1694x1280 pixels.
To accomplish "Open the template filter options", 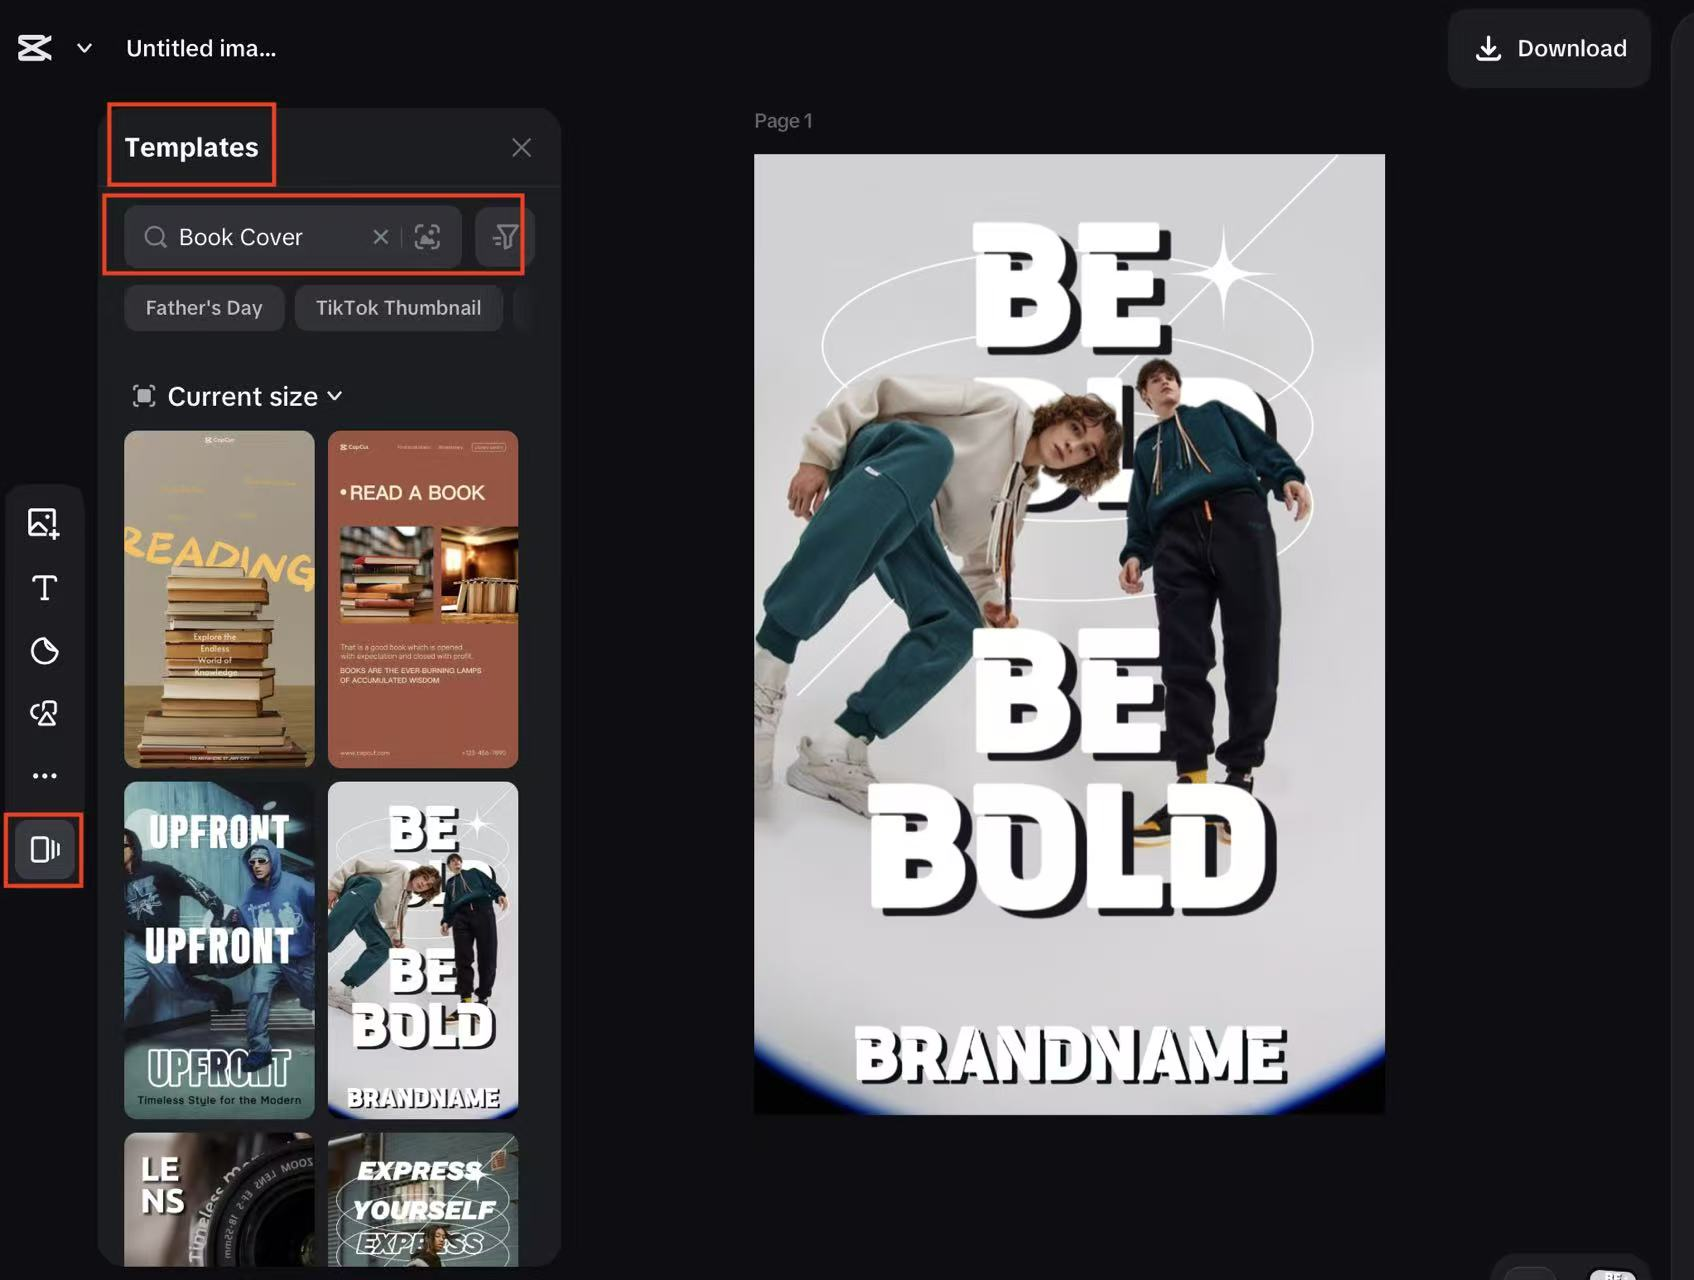I will coord(505,237).
